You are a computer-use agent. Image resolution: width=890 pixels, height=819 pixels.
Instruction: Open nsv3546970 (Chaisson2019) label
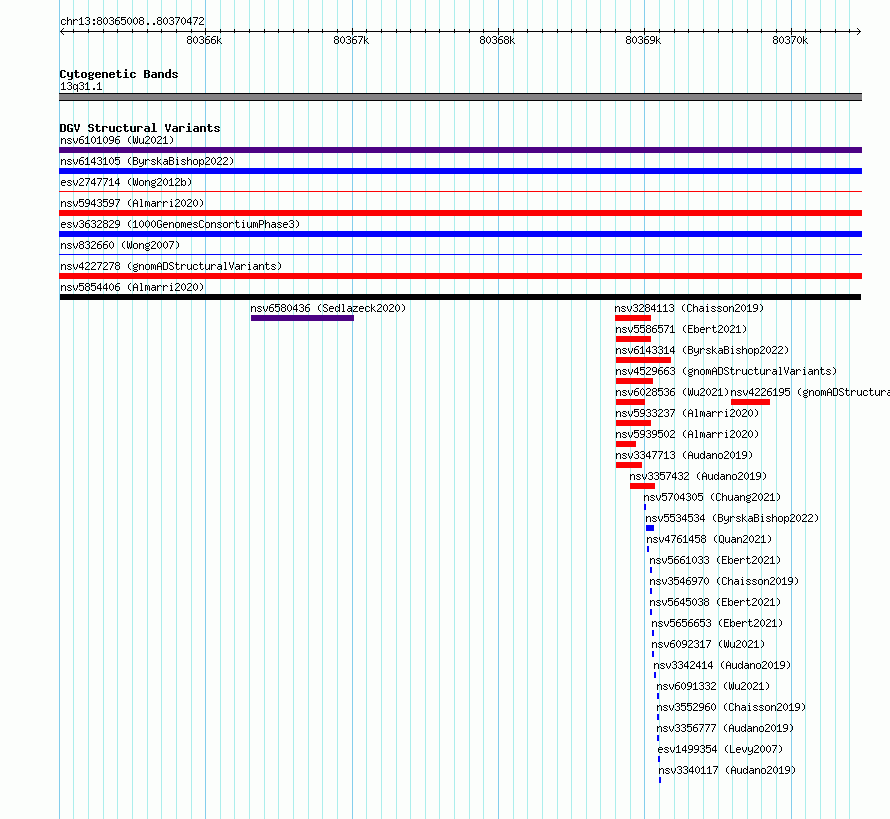724,581
